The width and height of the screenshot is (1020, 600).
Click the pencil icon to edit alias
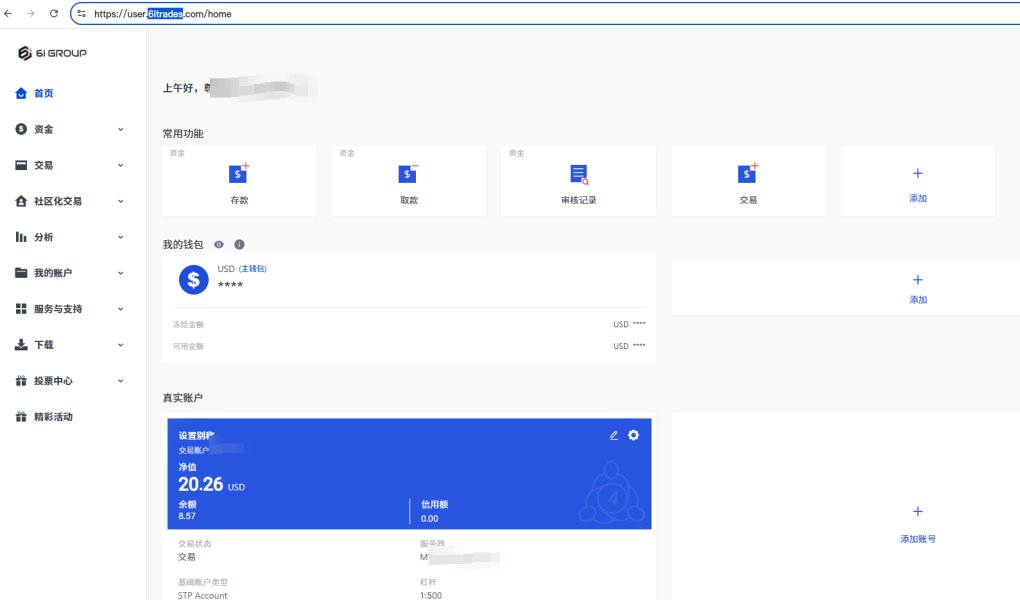tap(613, 435)
